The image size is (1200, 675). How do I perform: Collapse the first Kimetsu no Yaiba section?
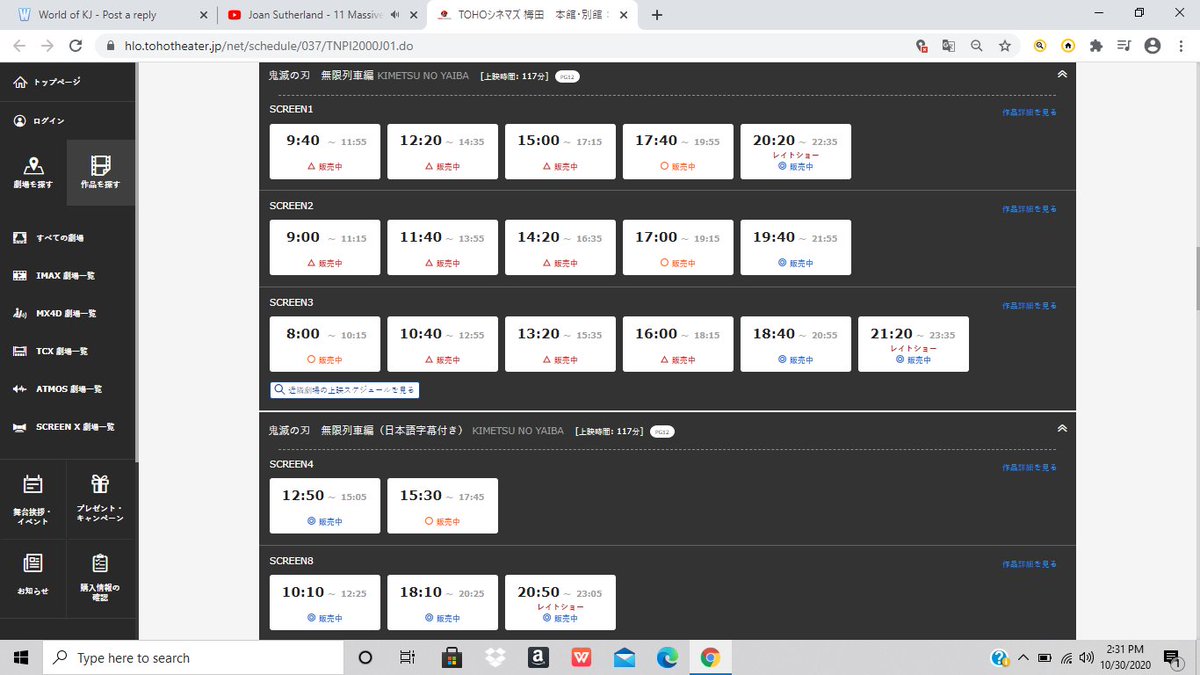coord(1062,74)
